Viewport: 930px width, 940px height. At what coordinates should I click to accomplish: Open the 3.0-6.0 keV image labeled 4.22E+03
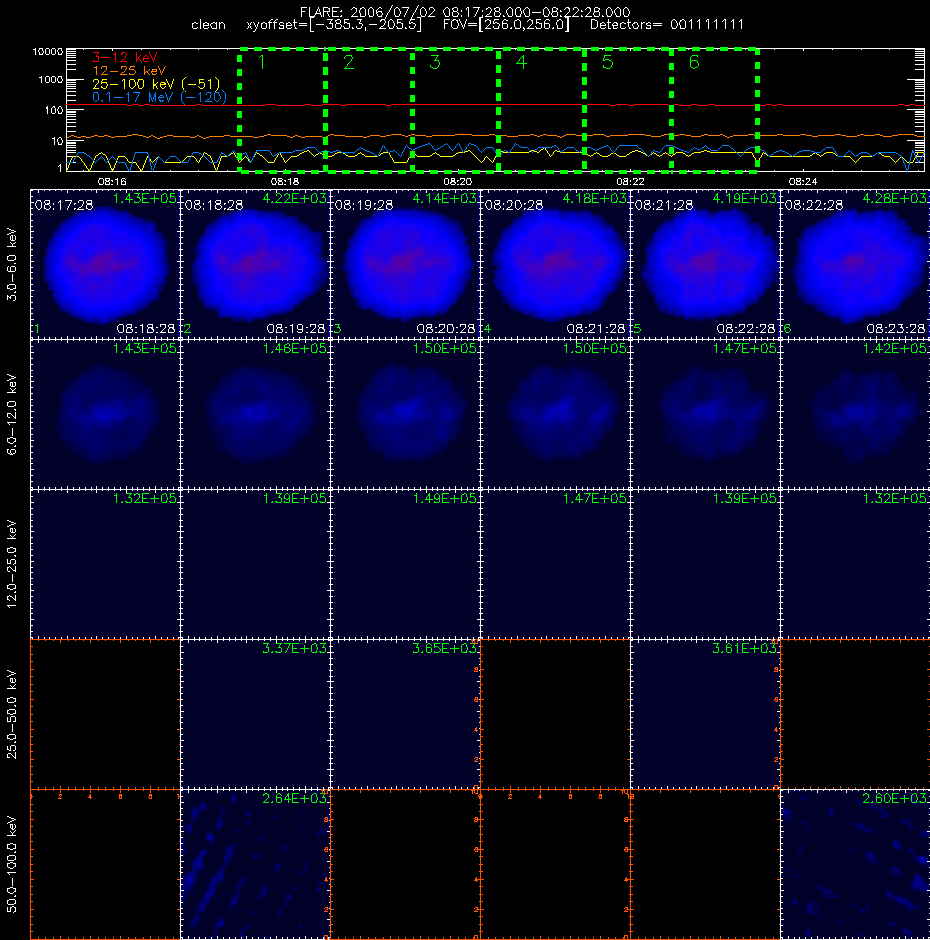coord(255,264)
